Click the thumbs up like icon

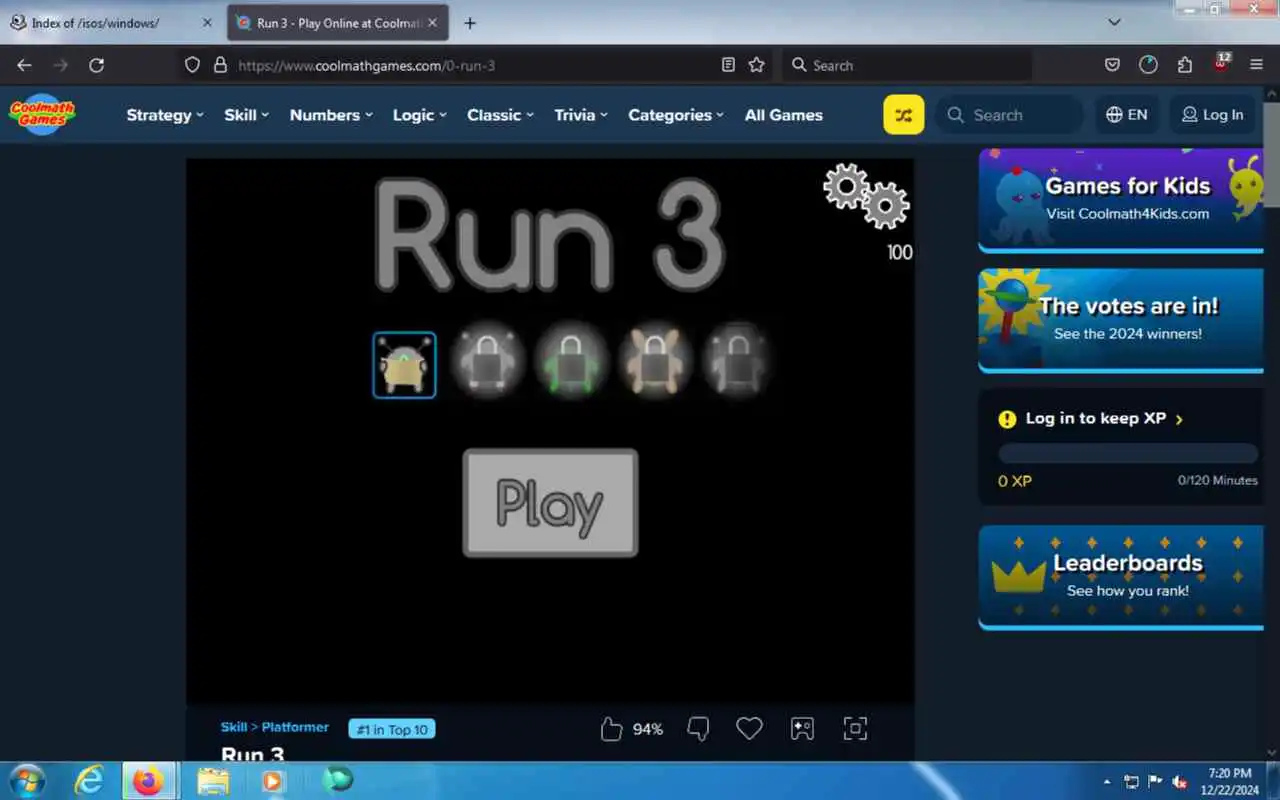(611, 729)
